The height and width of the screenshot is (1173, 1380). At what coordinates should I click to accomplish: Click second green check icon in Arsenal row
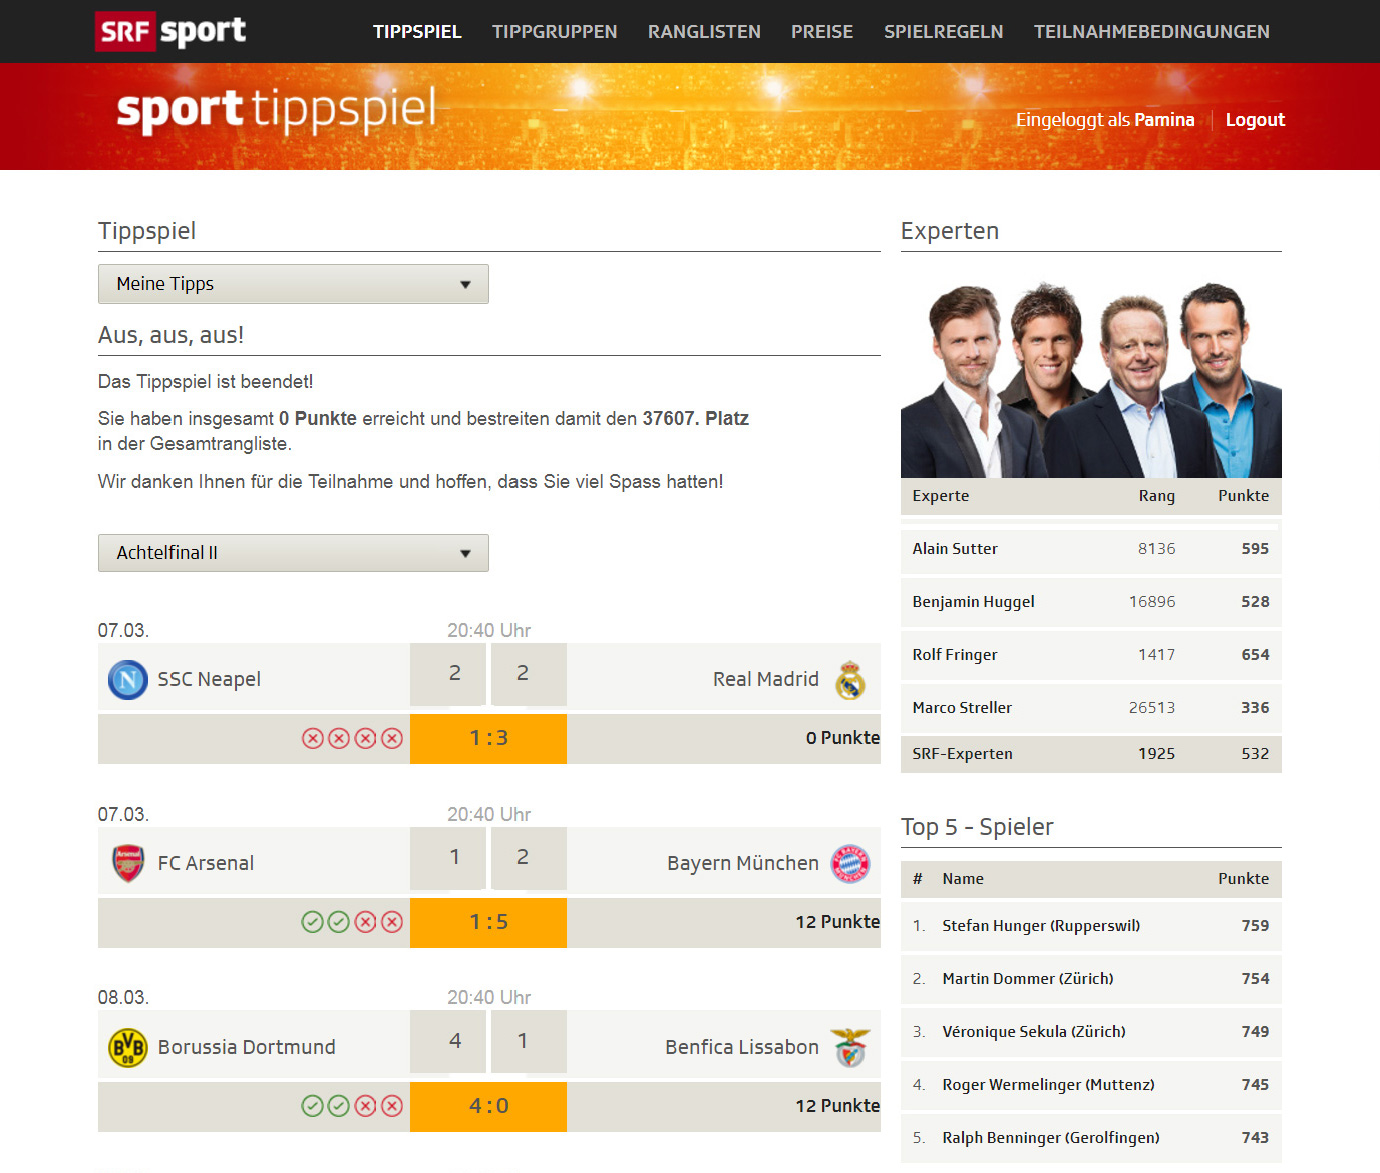tap(339, 922)
